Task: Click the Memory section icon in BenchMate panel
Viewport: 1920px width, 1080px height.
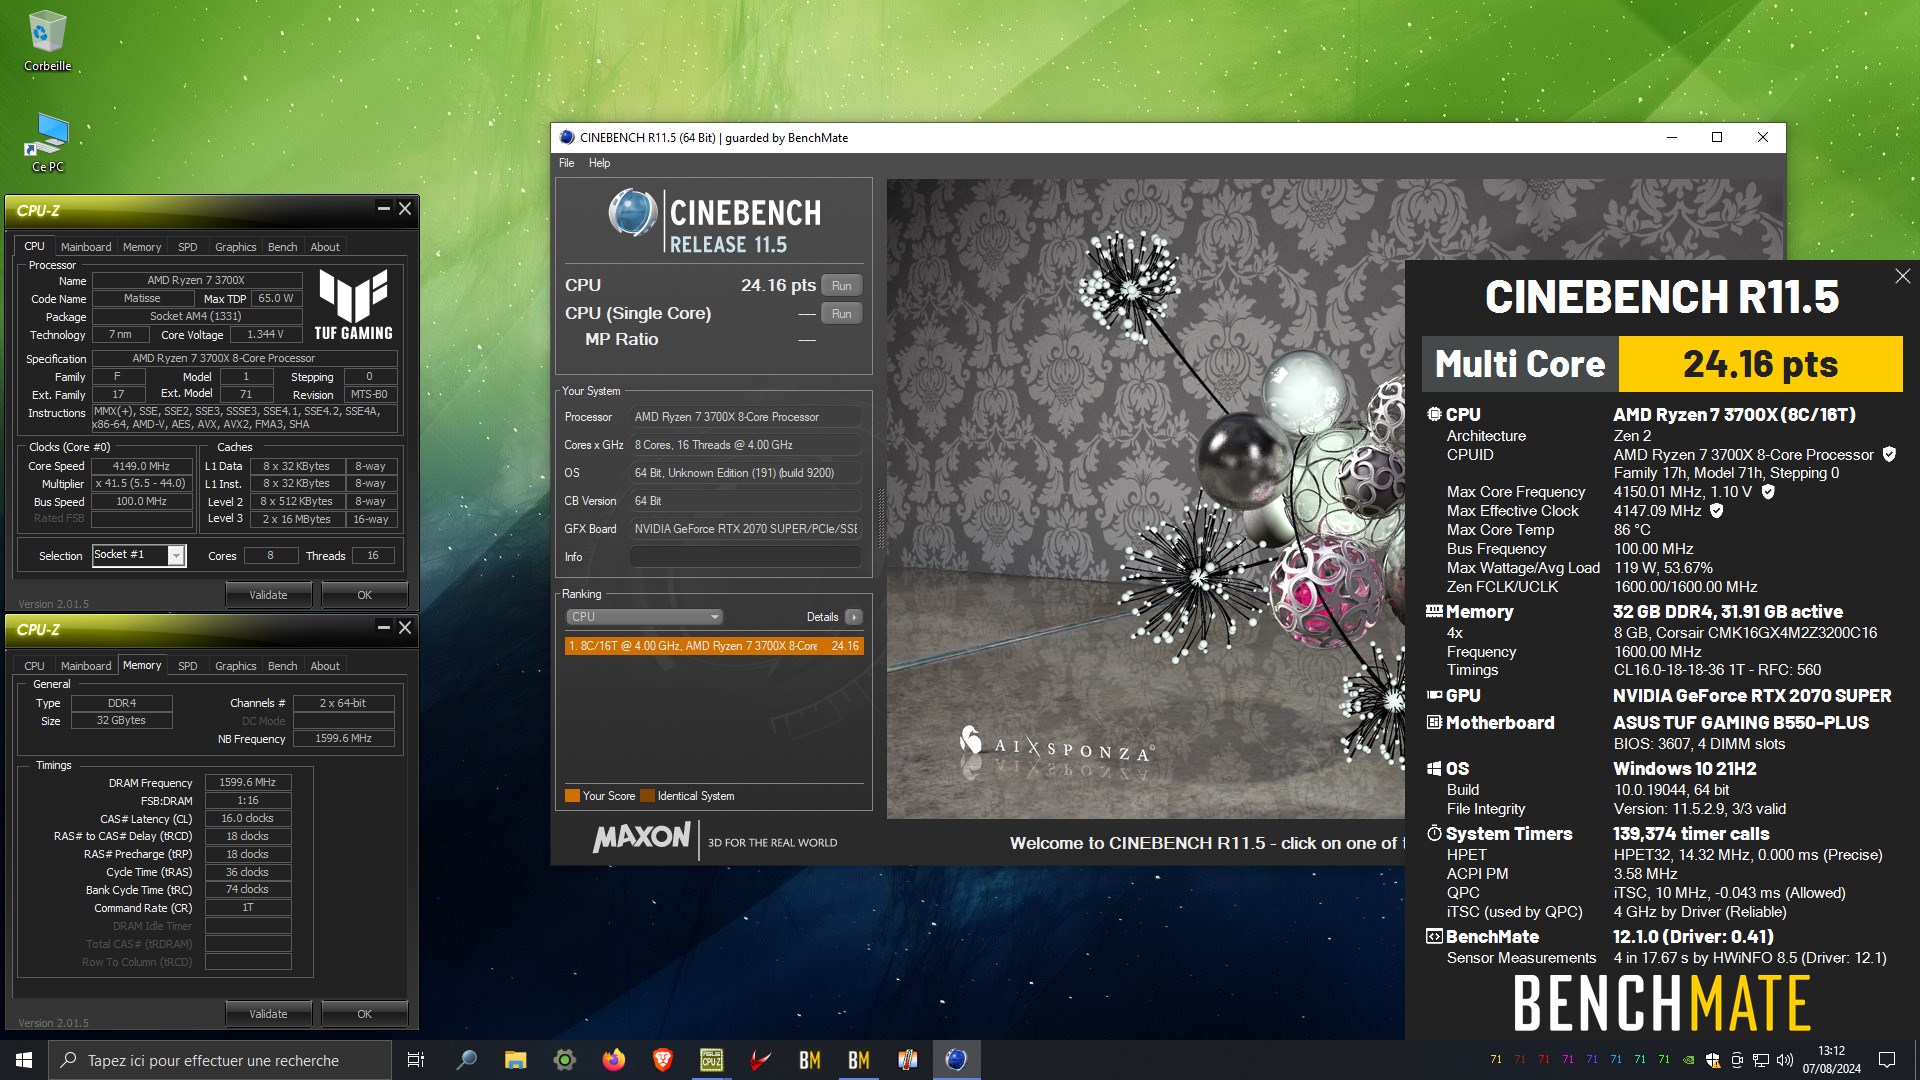Action: [1434, 611]
